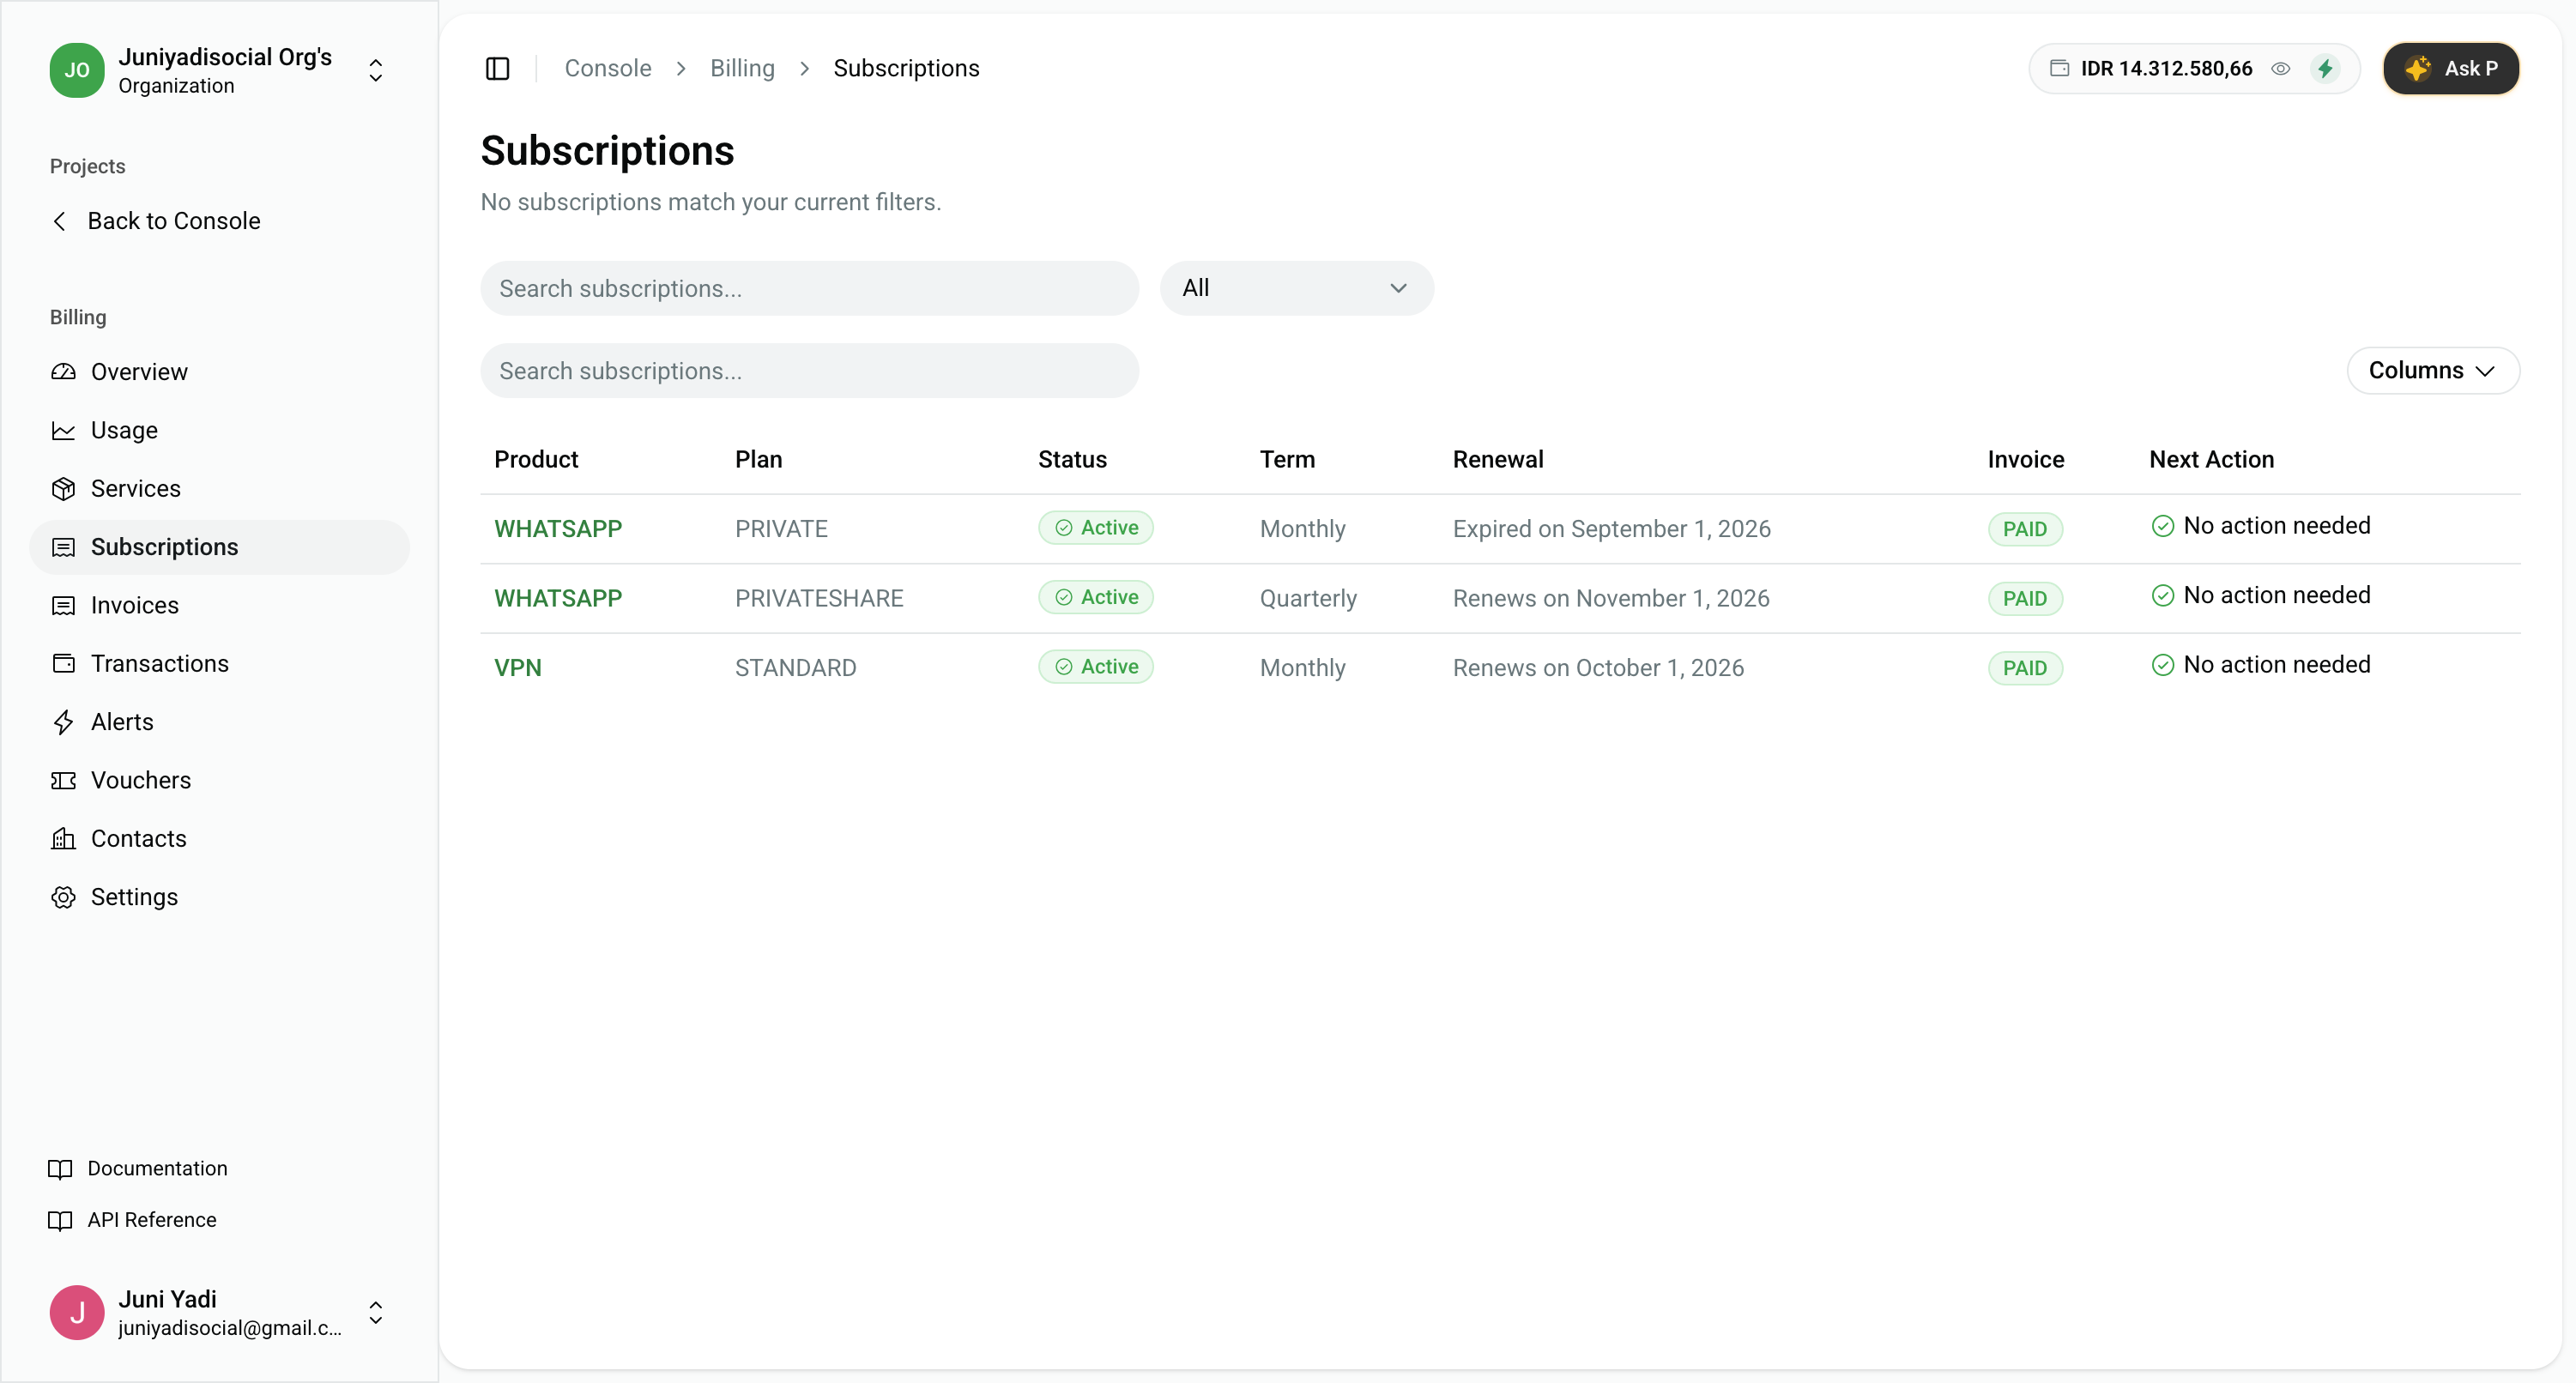This screenshot has width=2576, height=1383.
Task: Select Subscriptions in sidebar
Action: [219, 547]
